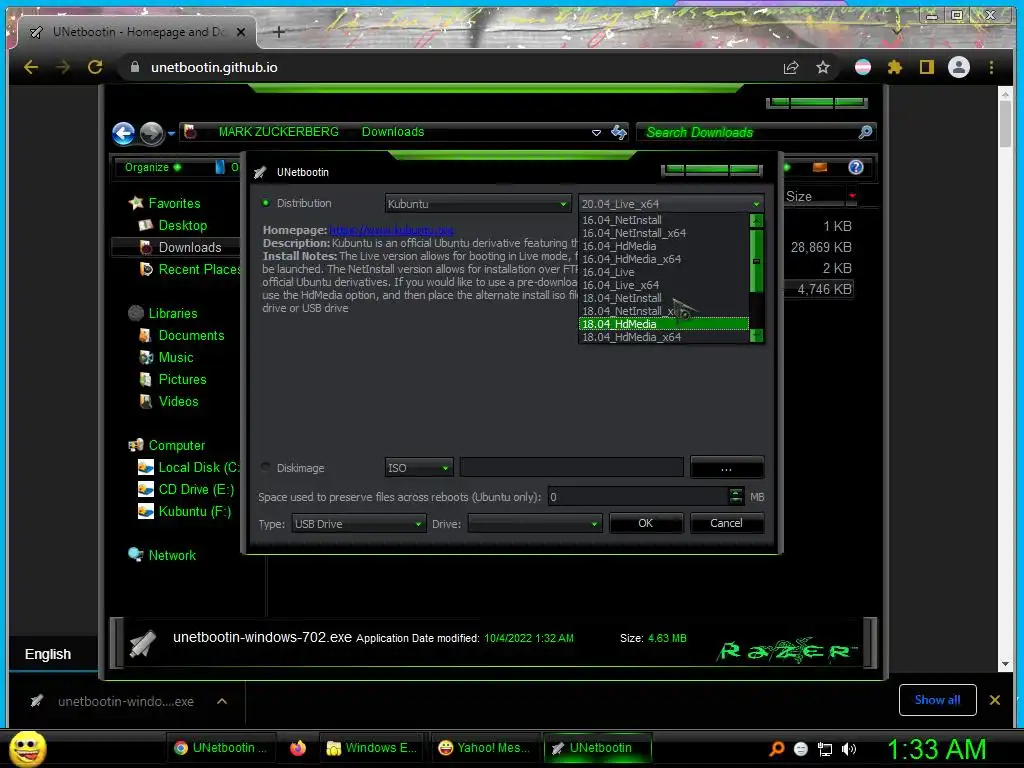The height and width of the screenshot is (768, 1024).
Task: Select the Distribution radio button
Action: tap(266, 203)
